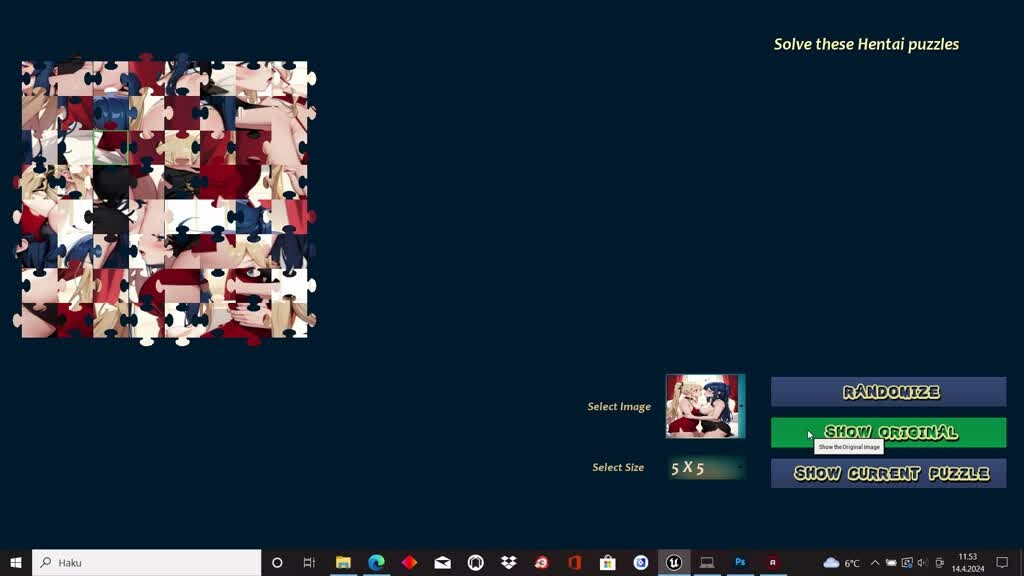The width and height of the screenshot is (1024, 576).
Task: Switch to Unreal Engine in taskbar
Action: click(674, 563)
